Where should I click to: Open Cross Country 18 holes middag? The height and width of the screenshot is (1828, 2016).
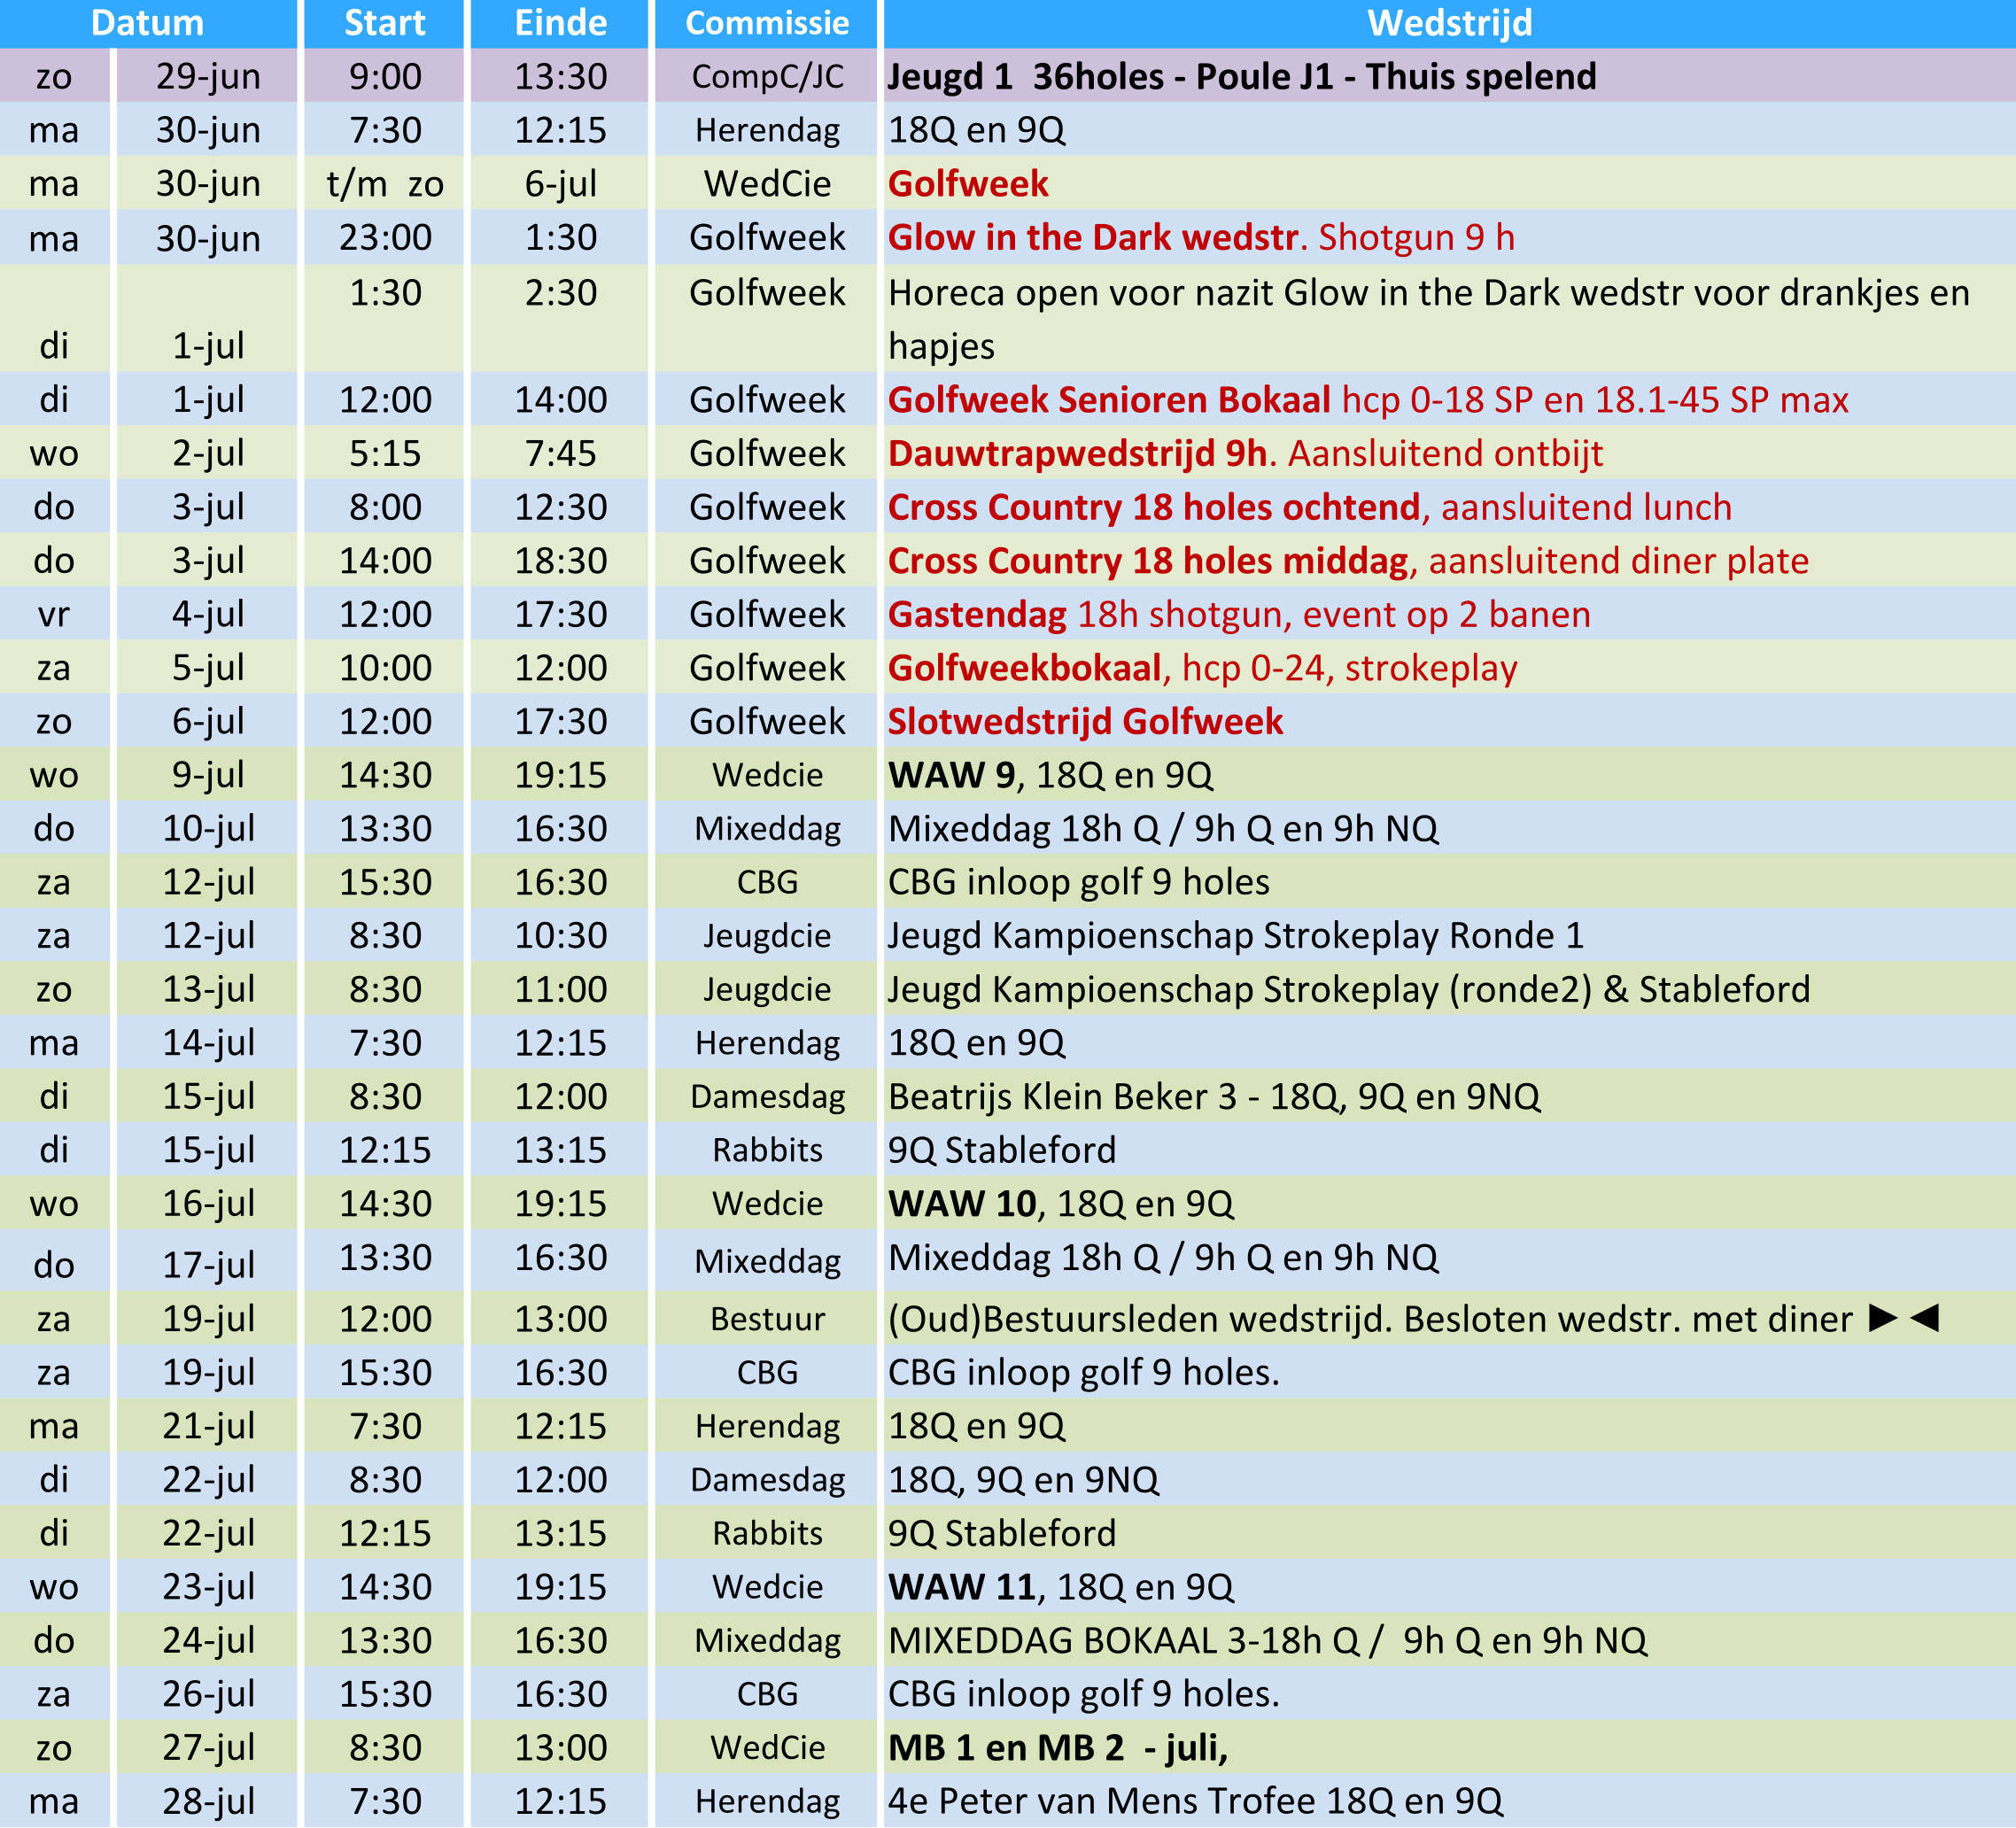(1147, 561)
